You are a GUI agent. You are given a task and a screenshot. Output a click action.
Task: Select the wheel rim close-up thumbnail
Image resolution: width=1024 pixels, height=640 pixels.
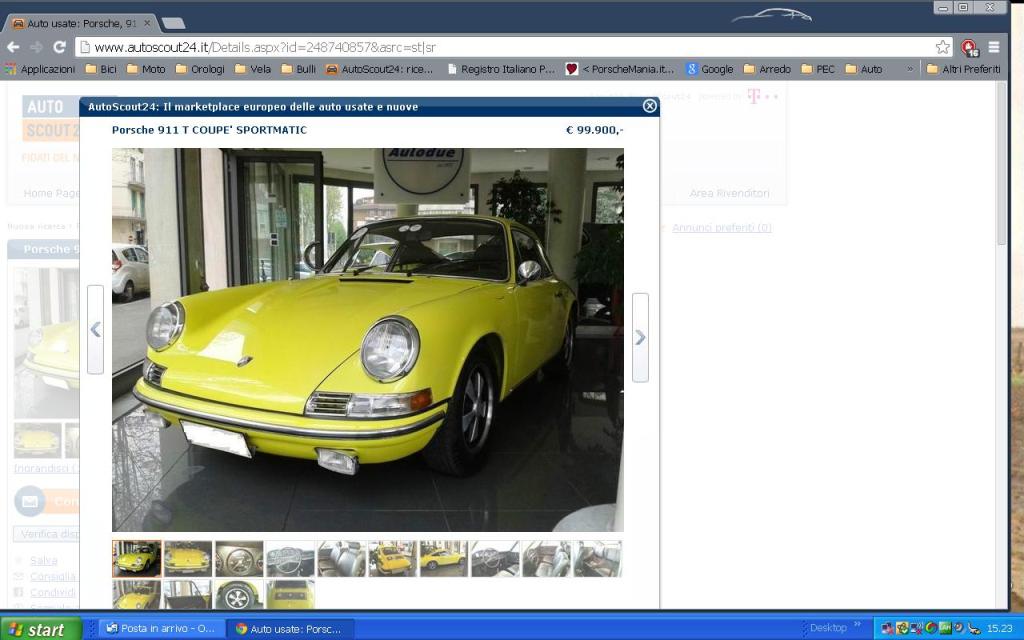(x=239, y=594)
